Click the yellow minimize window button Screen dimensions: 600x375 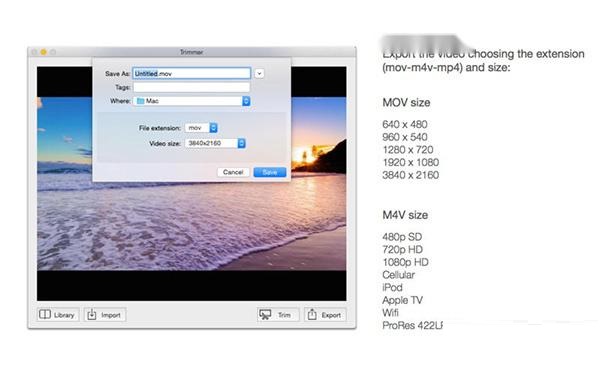tap(44, 52)
